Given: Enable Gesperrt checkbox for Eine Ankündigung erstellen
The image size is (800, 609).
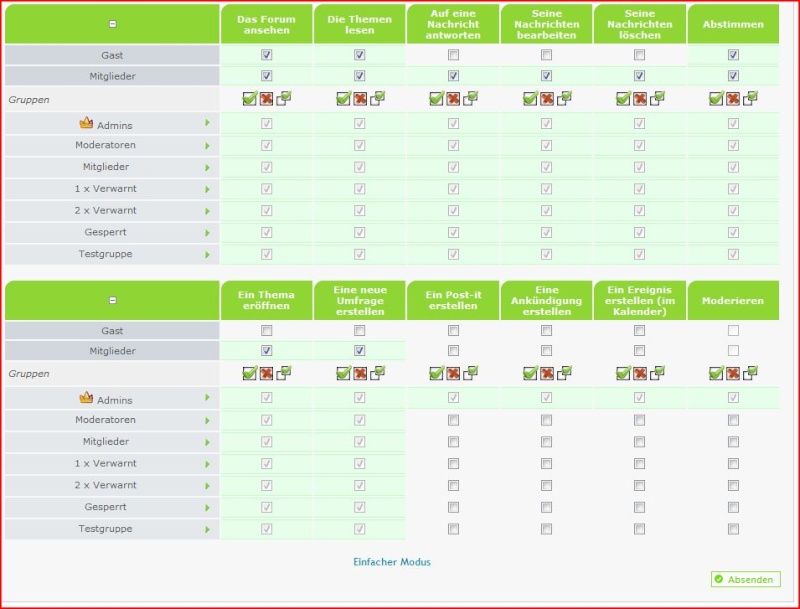Looking at the screenshot, I should point(546,507).
